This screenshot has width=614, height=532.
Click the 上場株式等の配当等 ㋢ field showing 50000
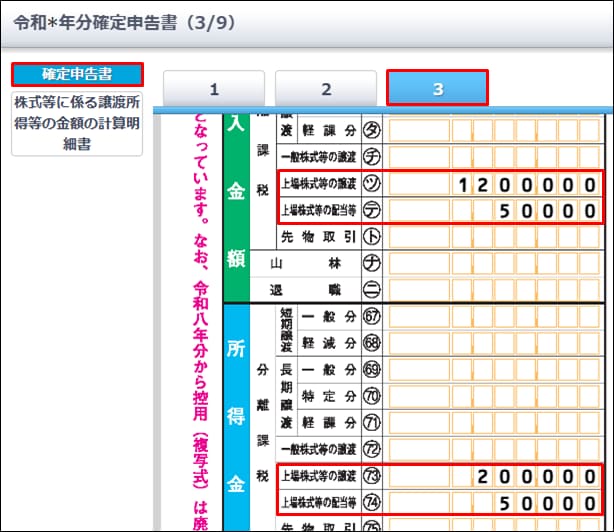coord(495,210)
